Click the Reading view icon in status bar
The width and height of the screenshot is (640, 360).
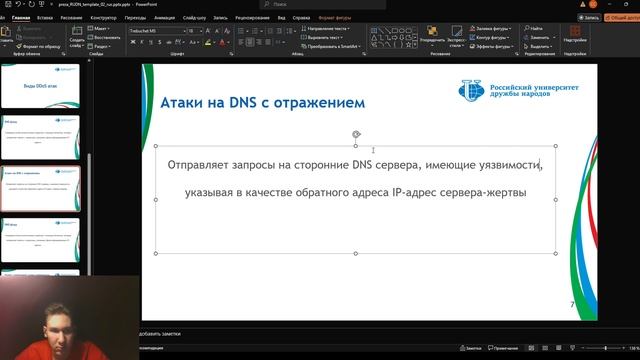pos(558,348)
